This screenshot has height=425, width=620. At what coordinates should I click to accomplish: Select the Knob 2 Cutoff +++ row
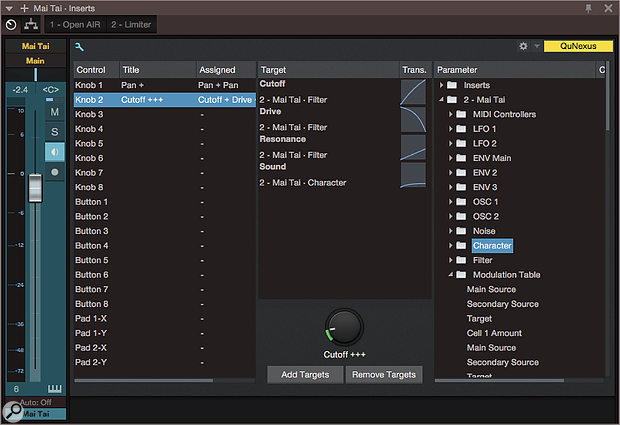tap(164, 100)
